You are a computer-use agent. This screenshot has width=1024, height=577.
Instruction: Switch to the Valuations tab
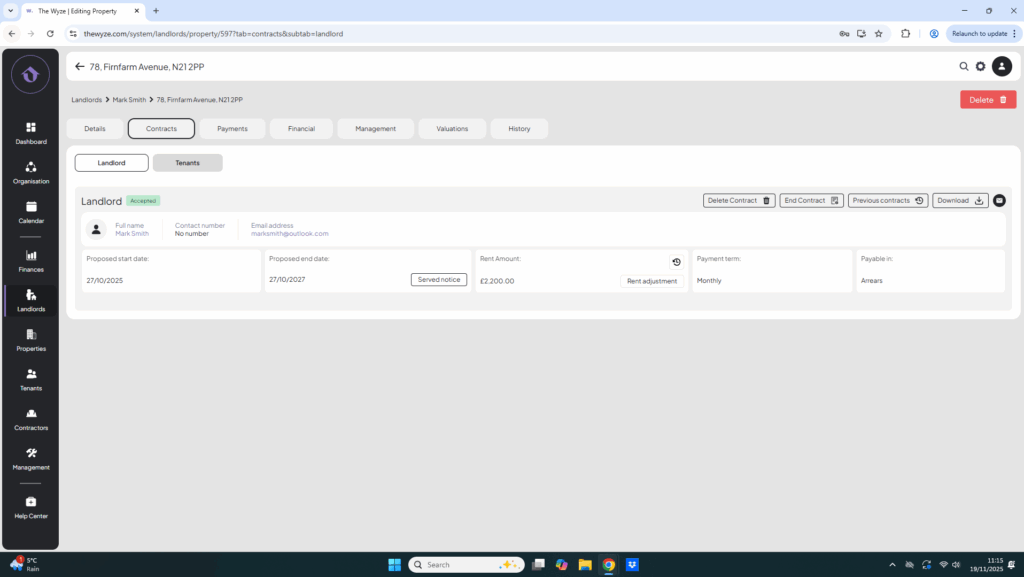pos(452,129)
